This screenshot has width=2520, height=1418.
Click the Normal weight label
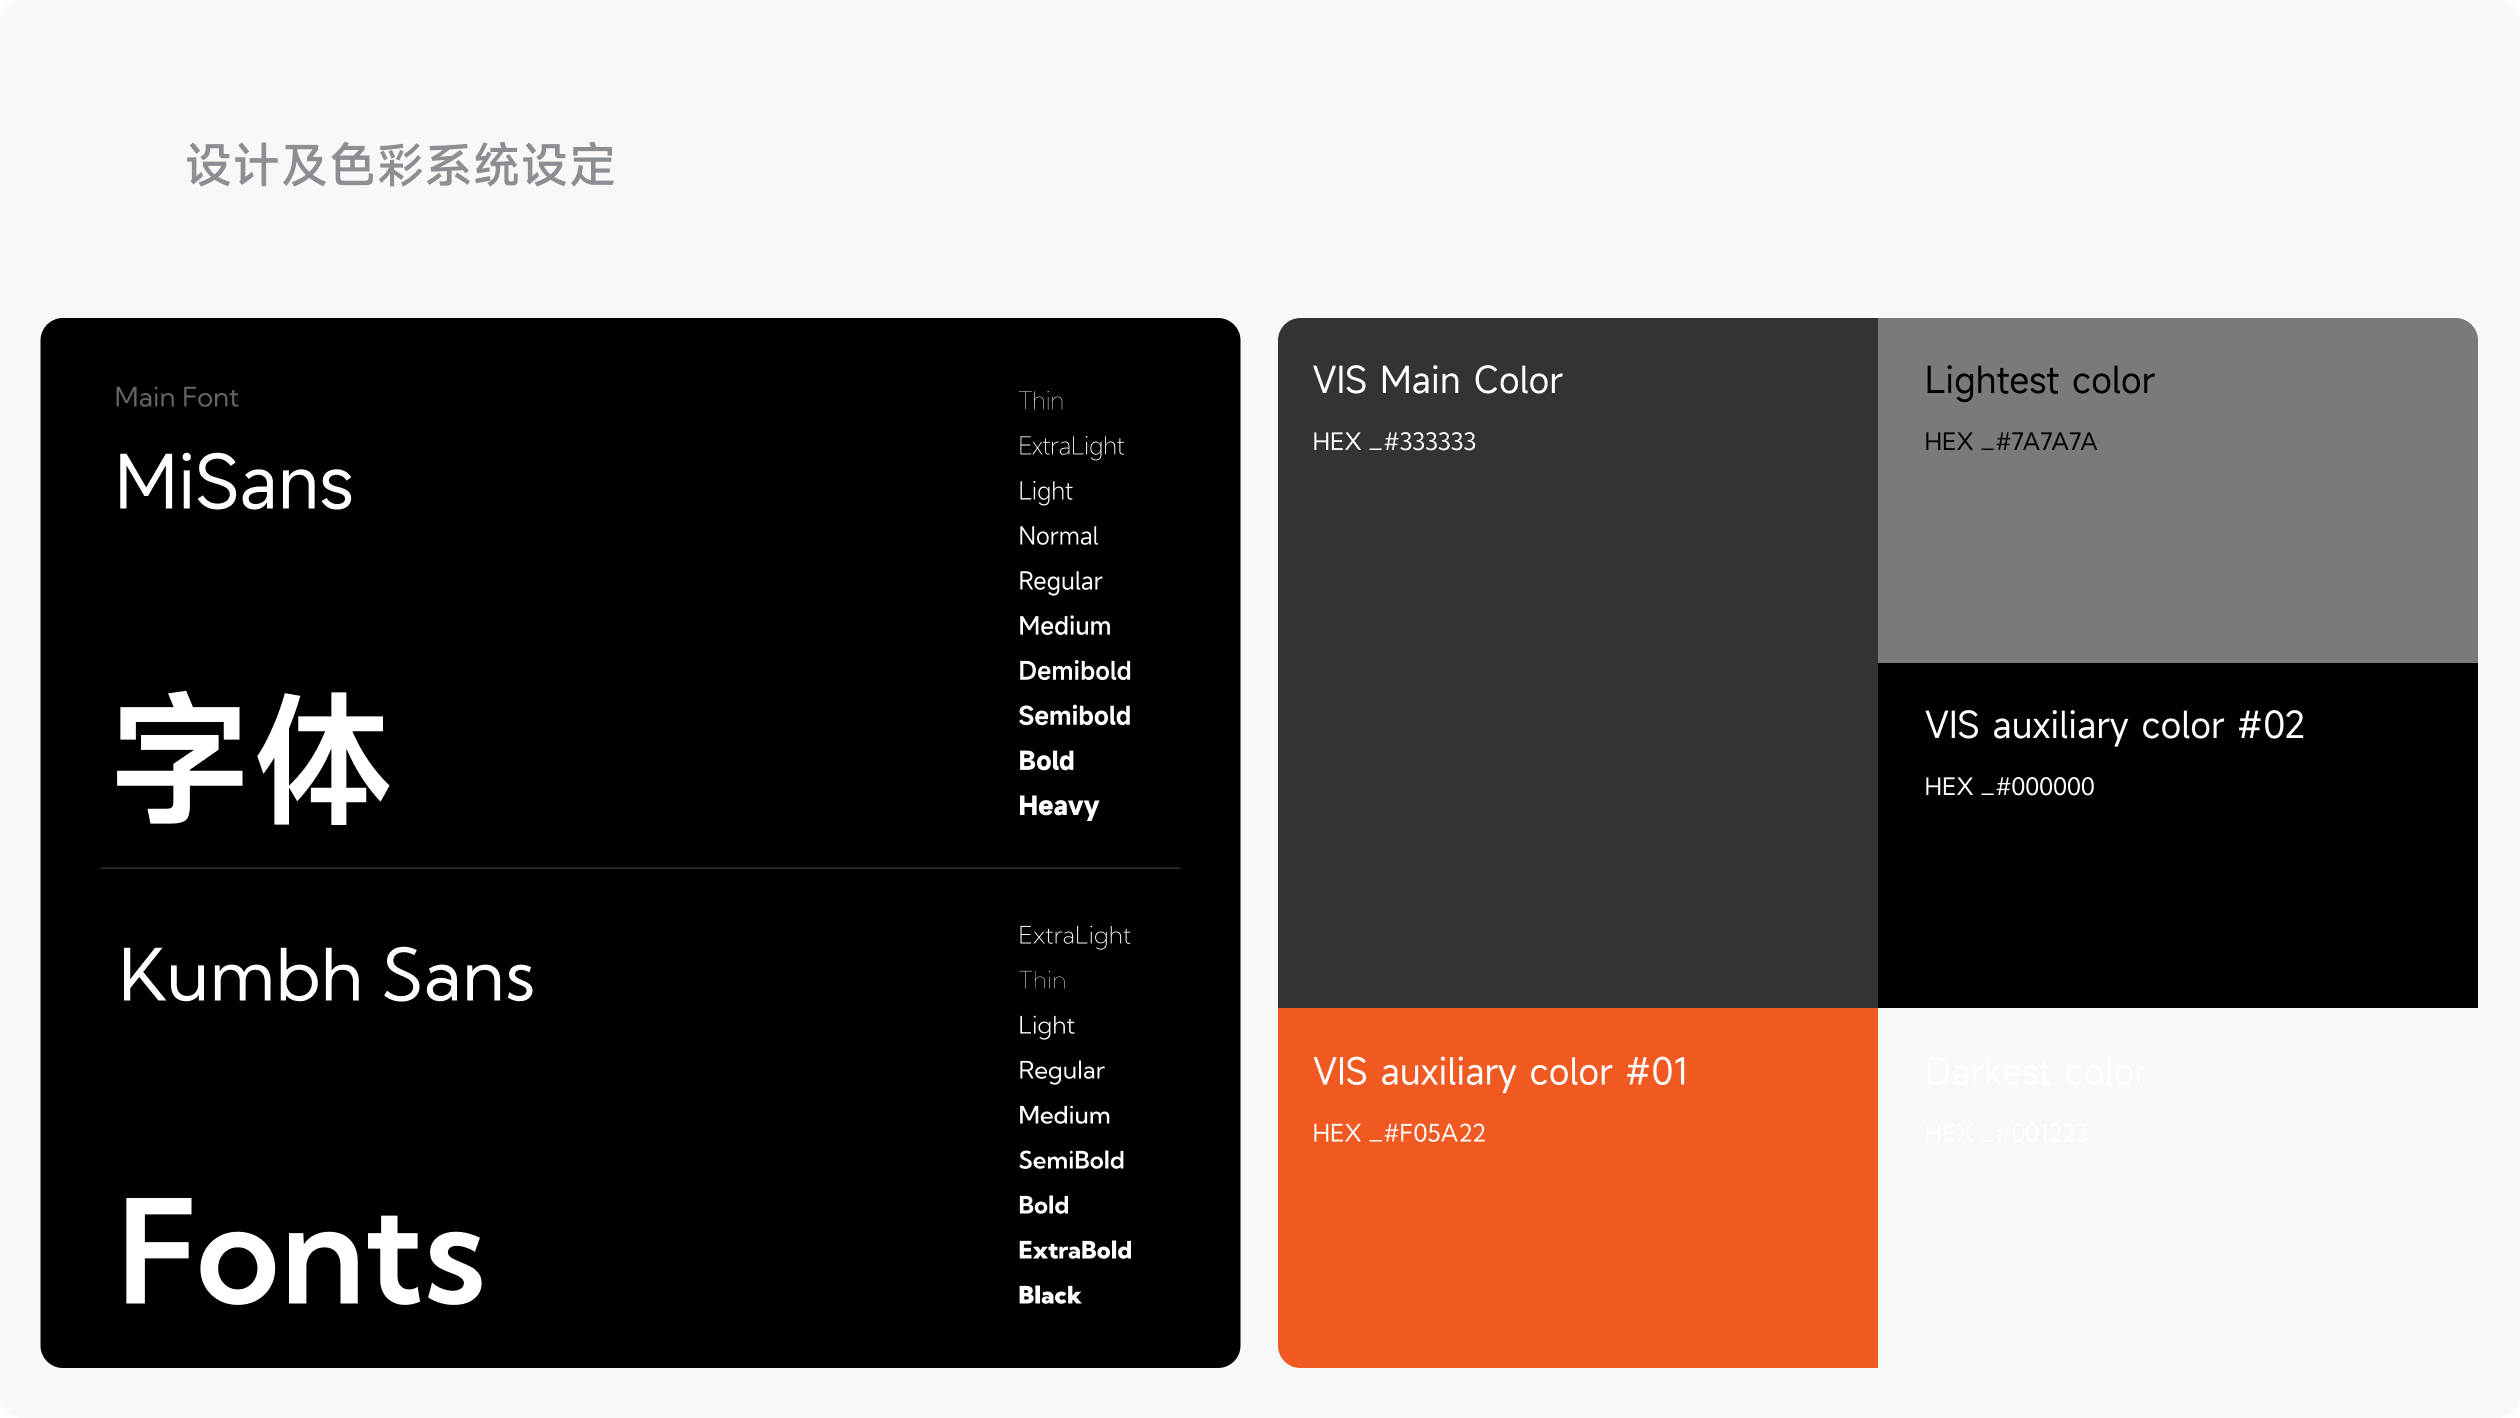click(x=1058, y=536)
